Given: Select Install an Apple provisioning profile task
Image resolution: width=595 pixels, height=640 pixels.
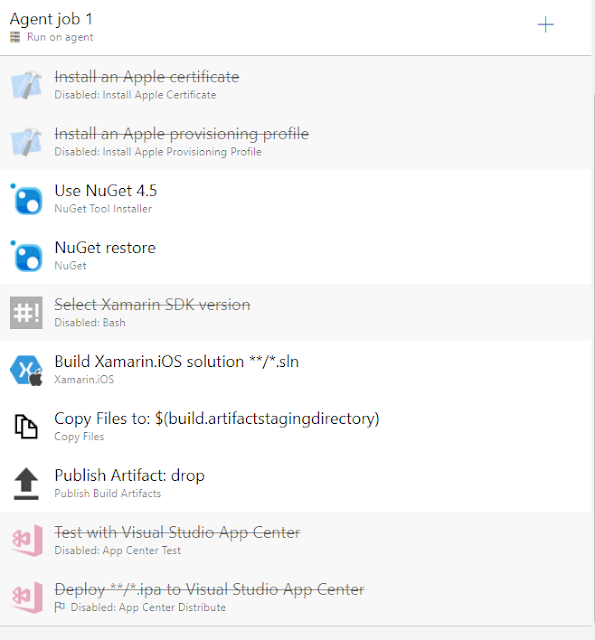Looking at the screenshot, I should [x=295, y=142].
